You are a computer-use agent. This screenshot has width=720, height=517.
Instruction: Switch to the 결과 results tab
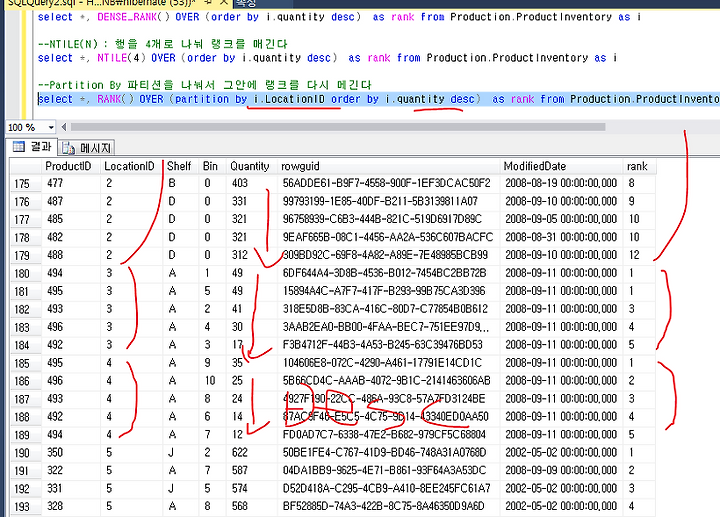32,147
